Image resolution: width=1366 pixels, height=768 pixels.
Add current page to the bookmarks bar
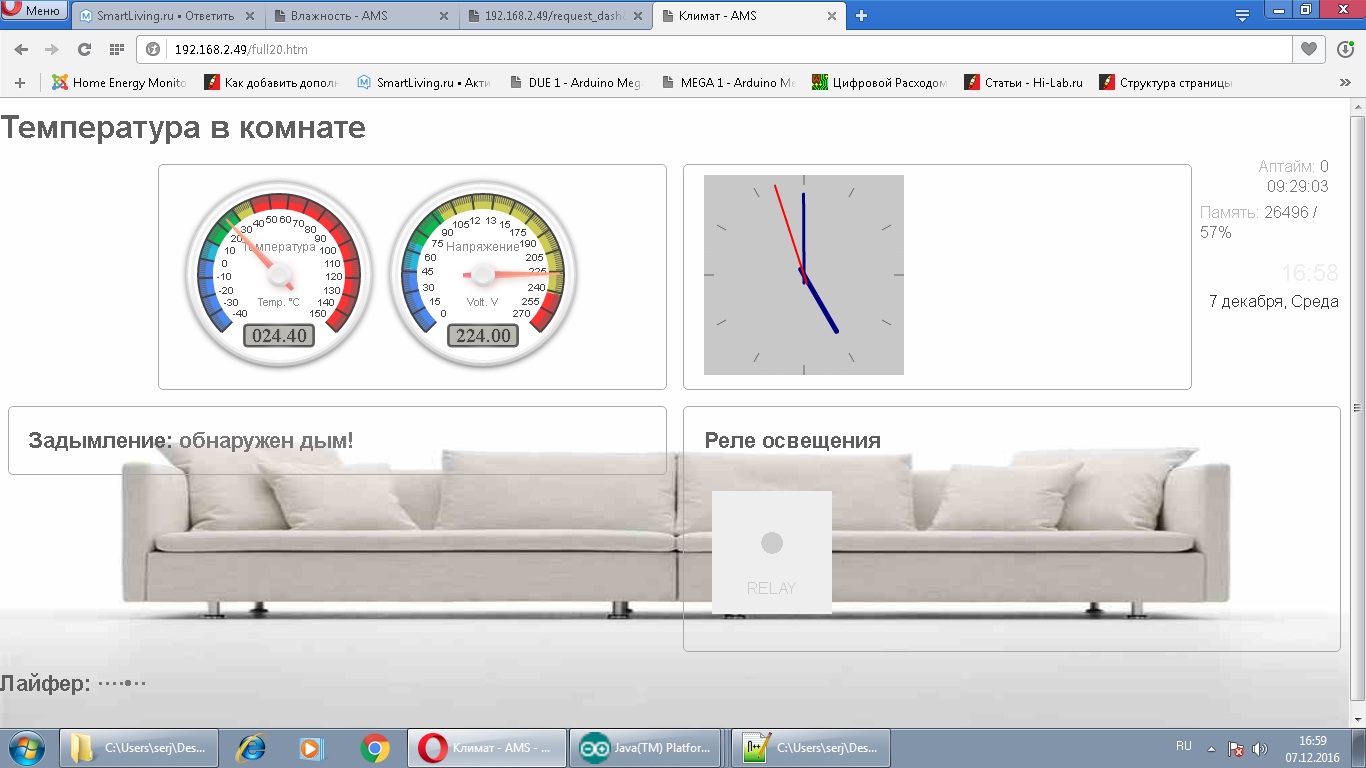tap(19, 83)
